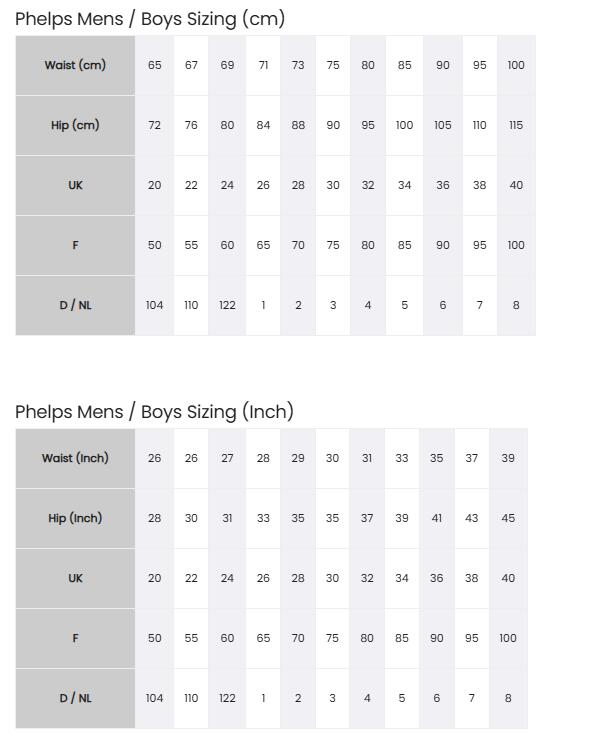This screenshot has height=754, width=596.
Task: Select hip value 84 in cm table
Action: point(263,125)
